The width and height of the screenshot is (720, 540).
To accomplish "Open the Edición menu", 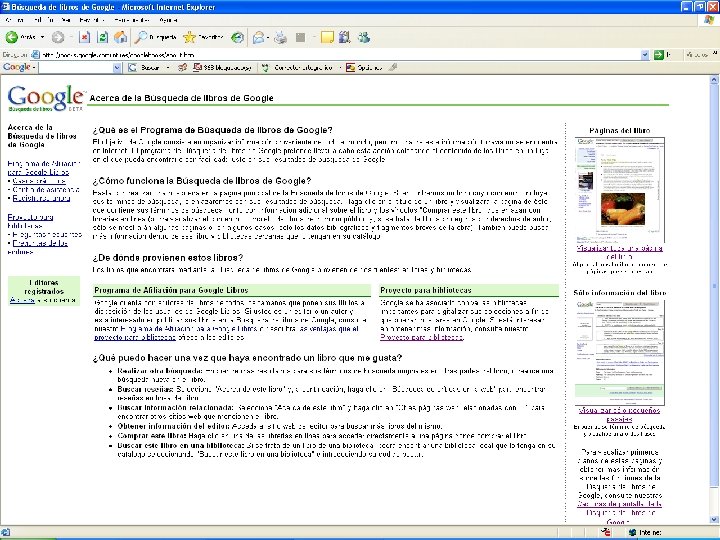I will [x=43, y=20].
